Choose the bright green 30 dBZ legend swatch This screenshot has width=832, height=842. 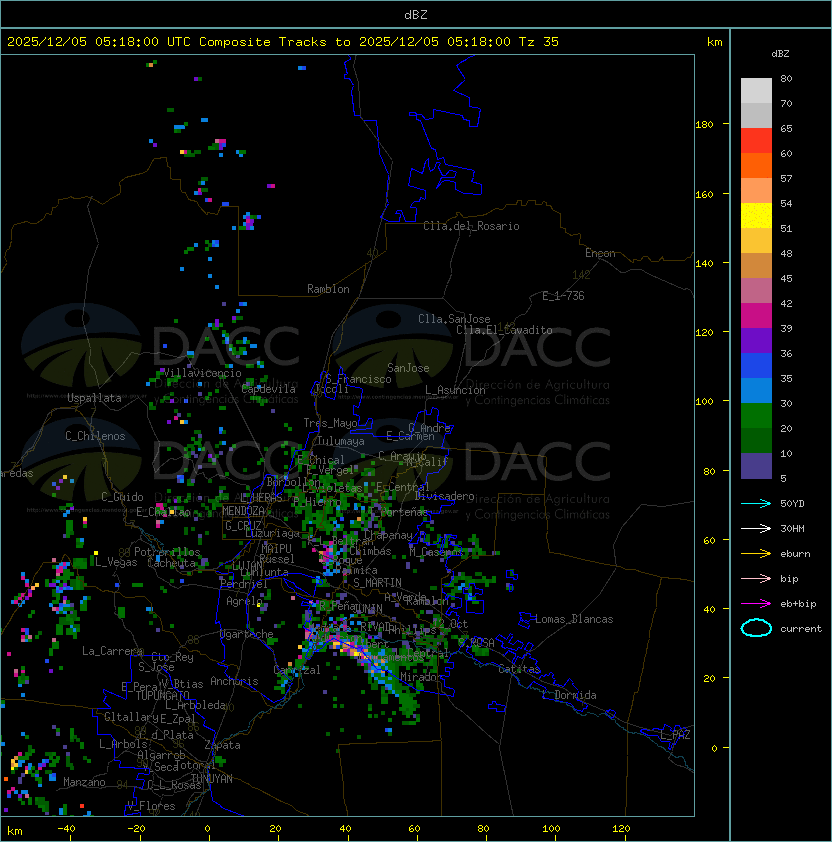coord(756,416)
